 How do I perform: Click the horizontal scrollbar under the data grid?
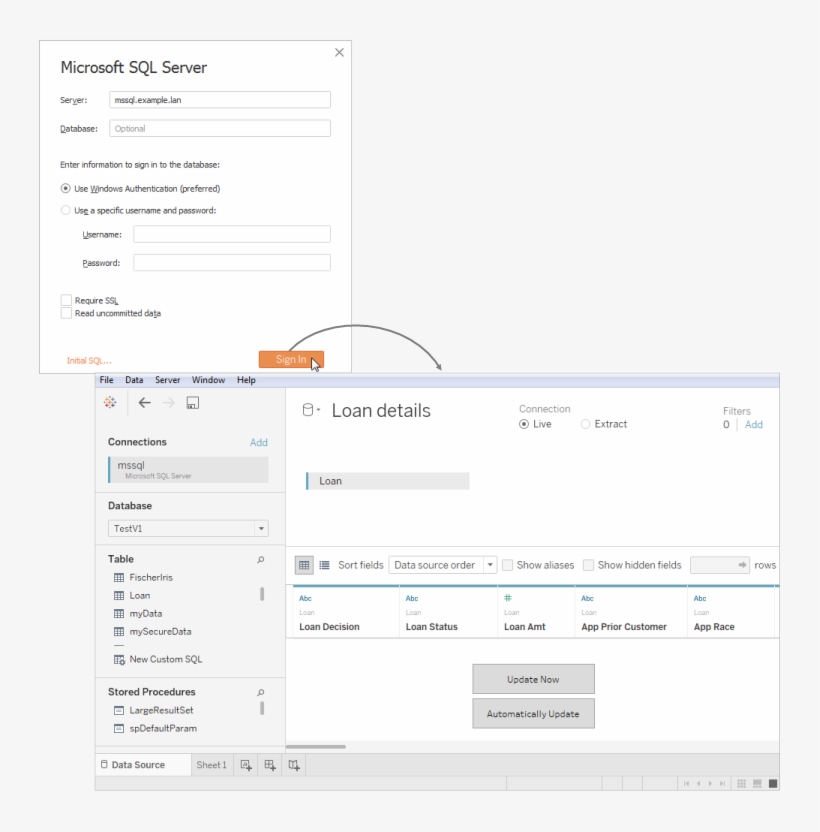[x=316, y=747]
